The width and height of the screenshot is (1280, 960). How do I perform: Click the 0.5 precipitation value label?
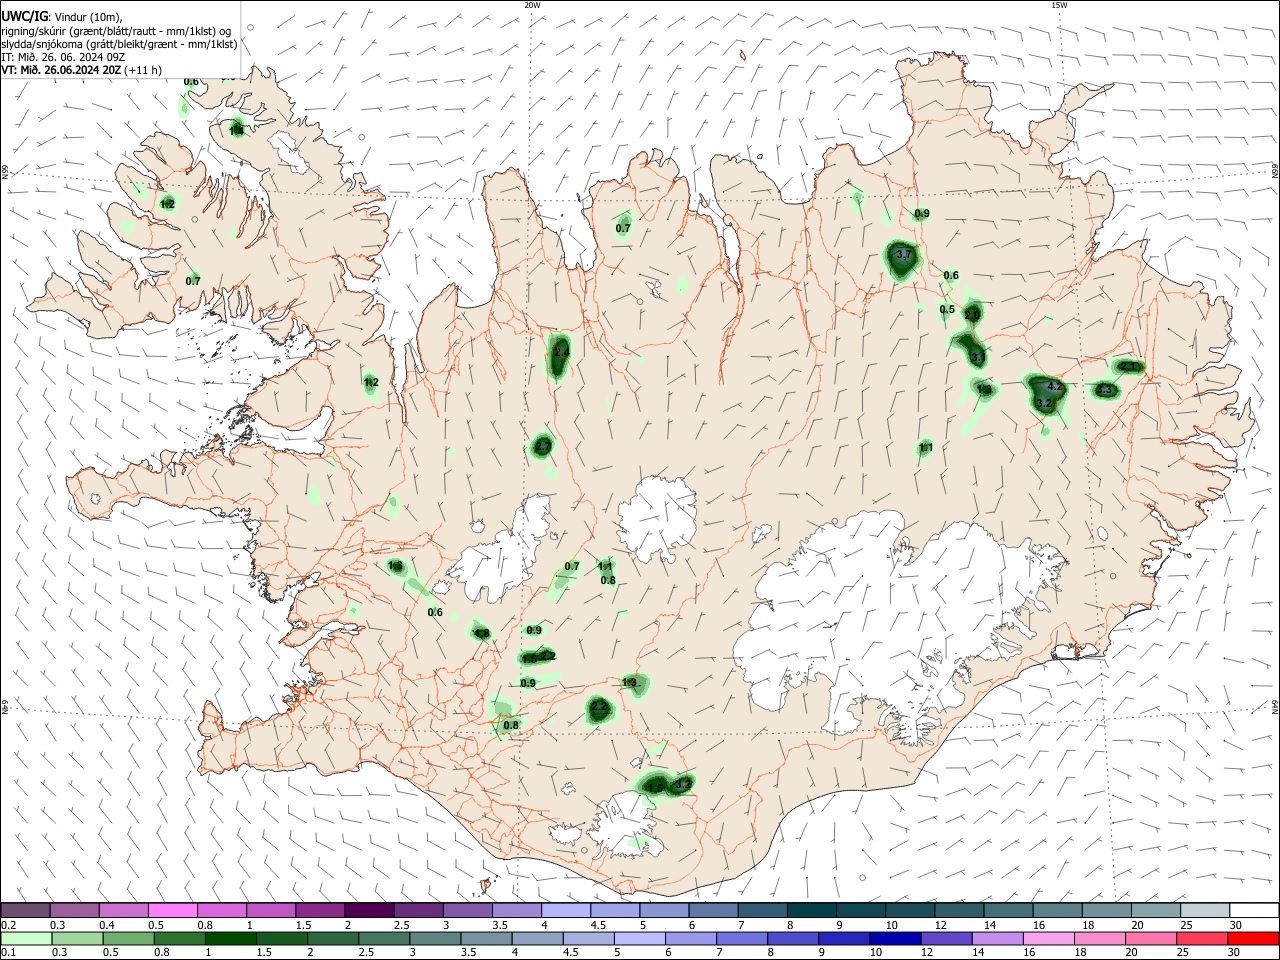coord(947,310)
